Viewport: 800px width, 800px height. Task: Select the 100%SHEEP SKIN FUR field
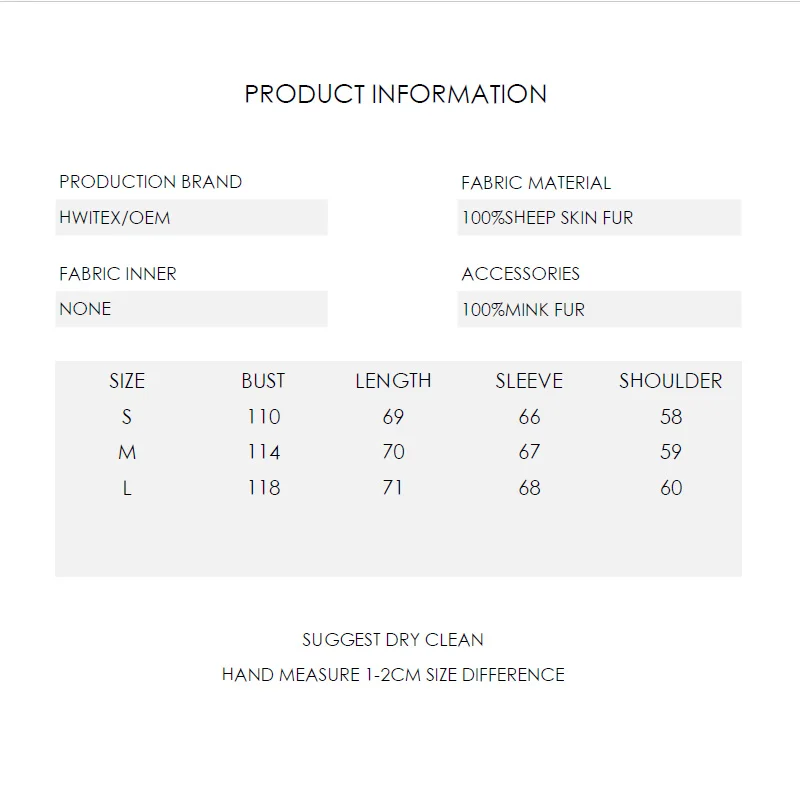[x=598, y=218]
